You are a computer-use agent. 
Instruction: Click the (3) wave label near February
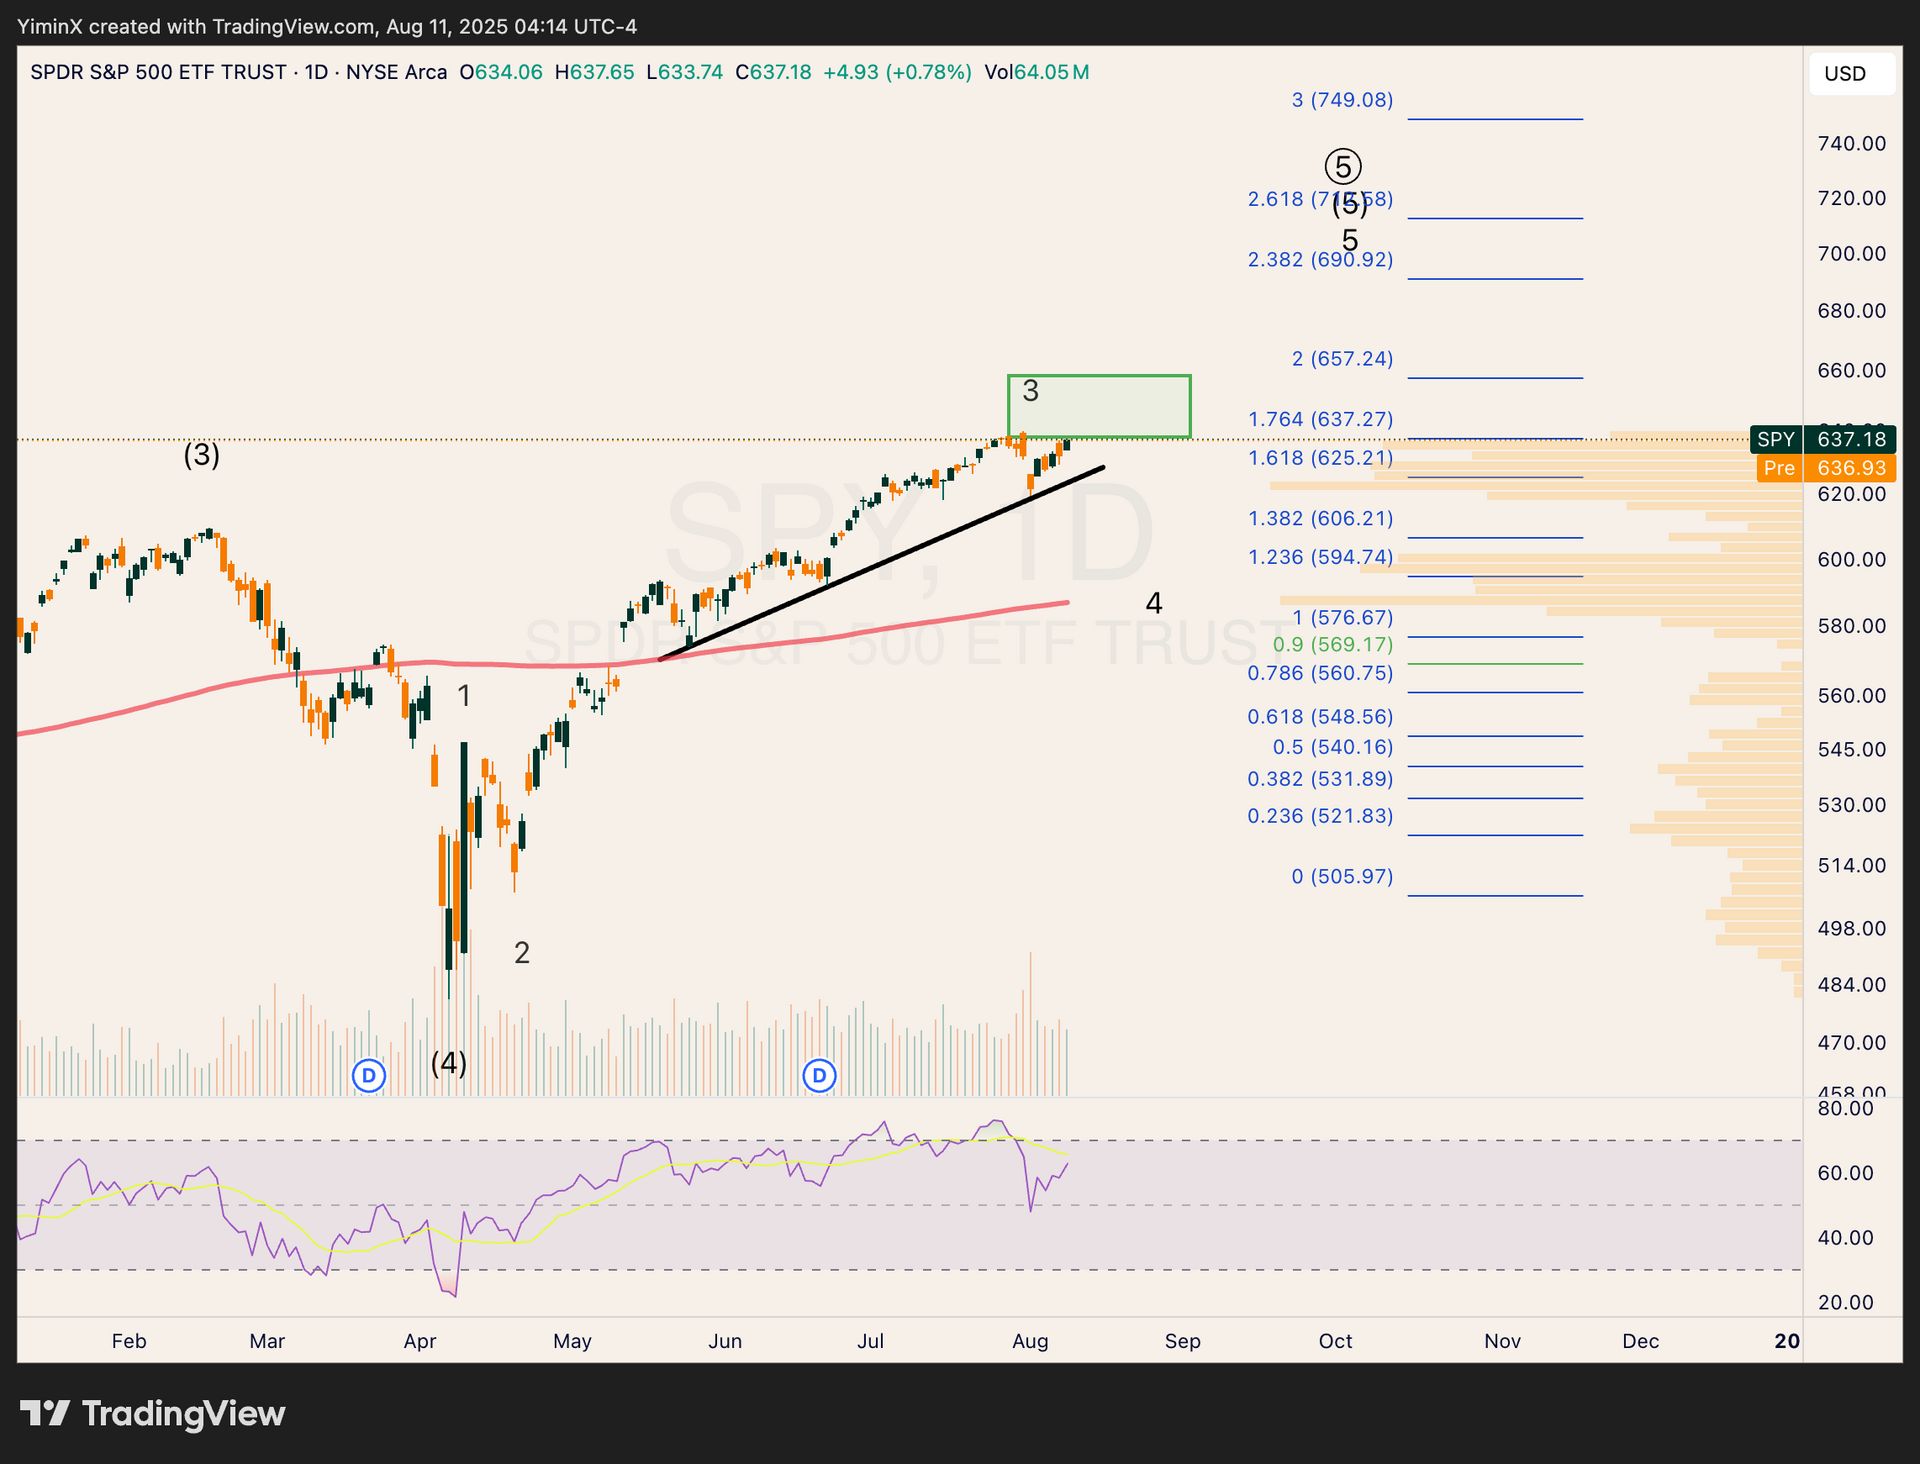tap(201, 455)
